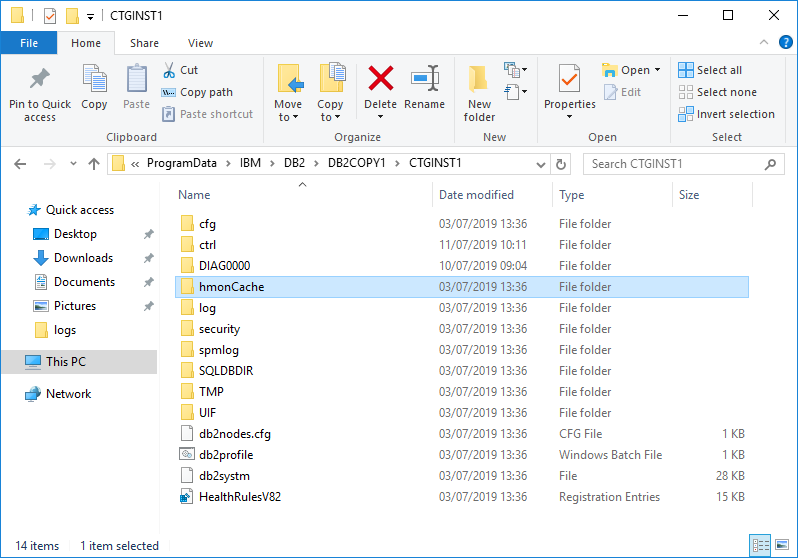
Task: Click Invert selection
Action: [x=727, y=114]
